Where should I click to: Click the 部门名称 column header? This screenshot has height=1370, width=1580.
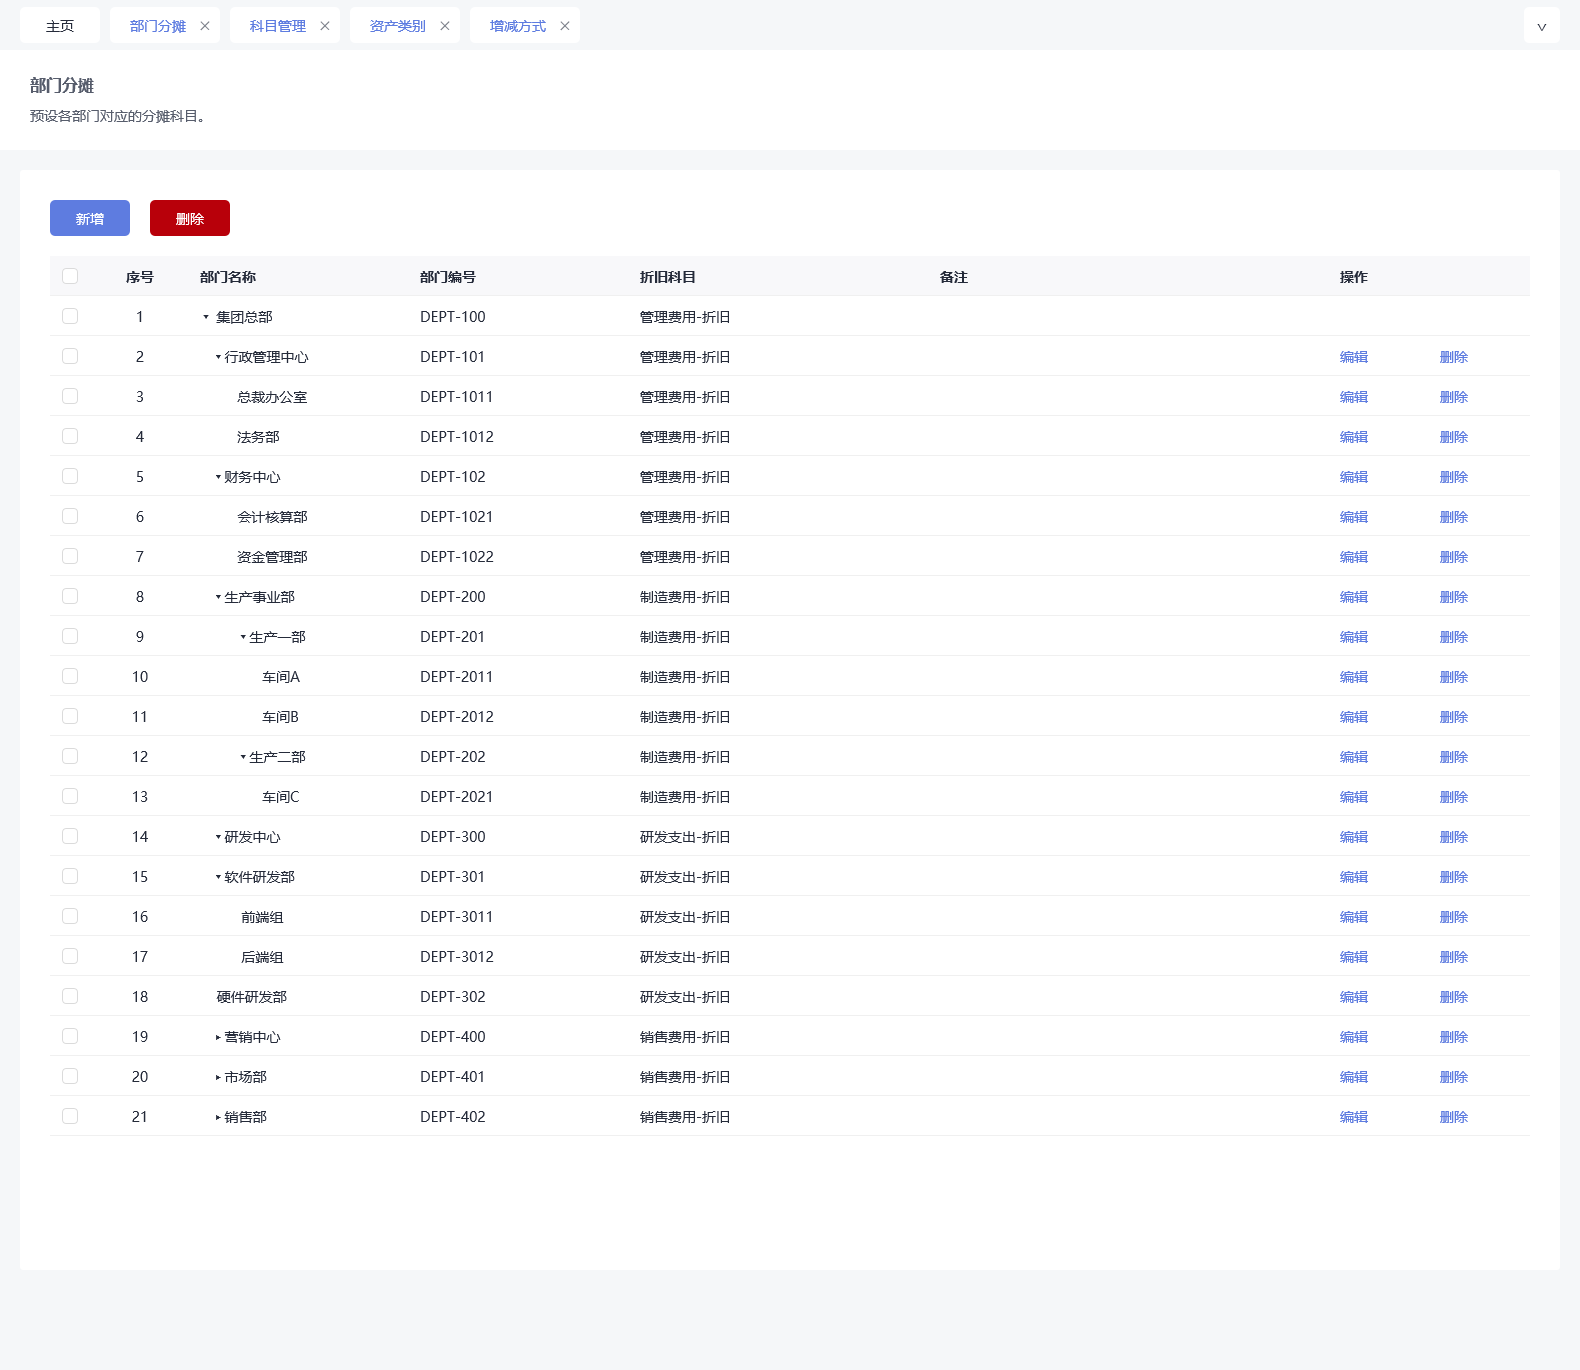(x=228, y=277)
